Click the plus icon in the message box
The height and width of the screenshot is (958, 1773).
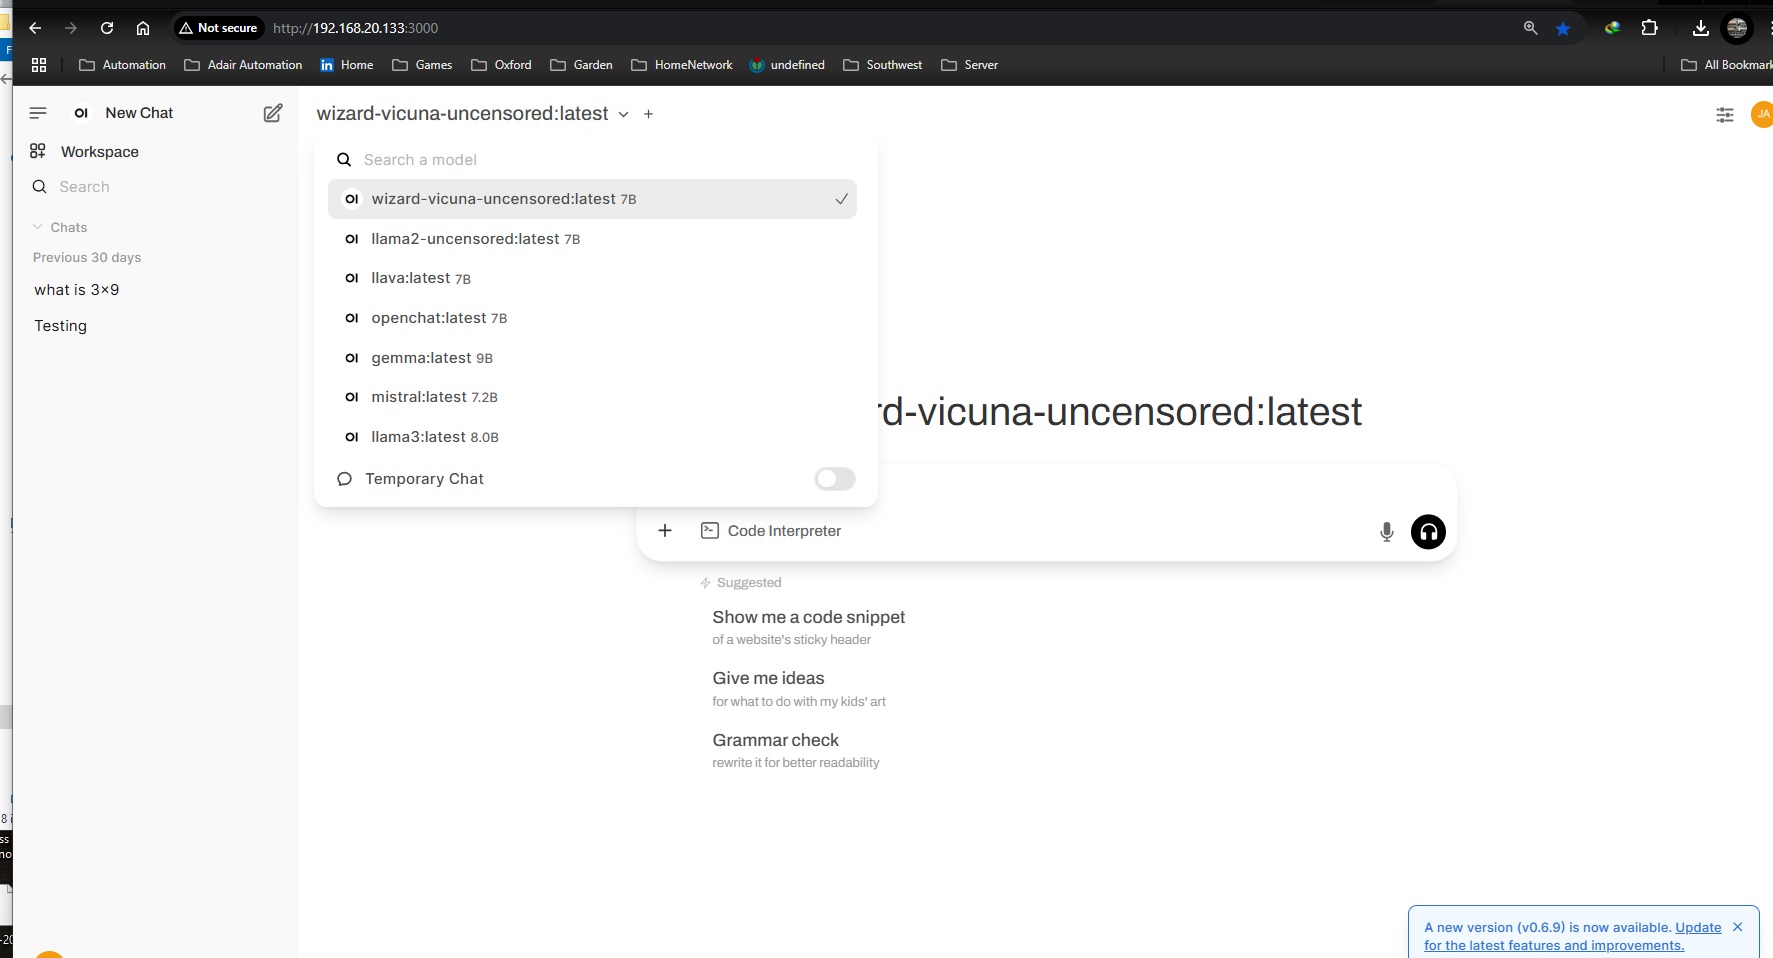point(665,531)
